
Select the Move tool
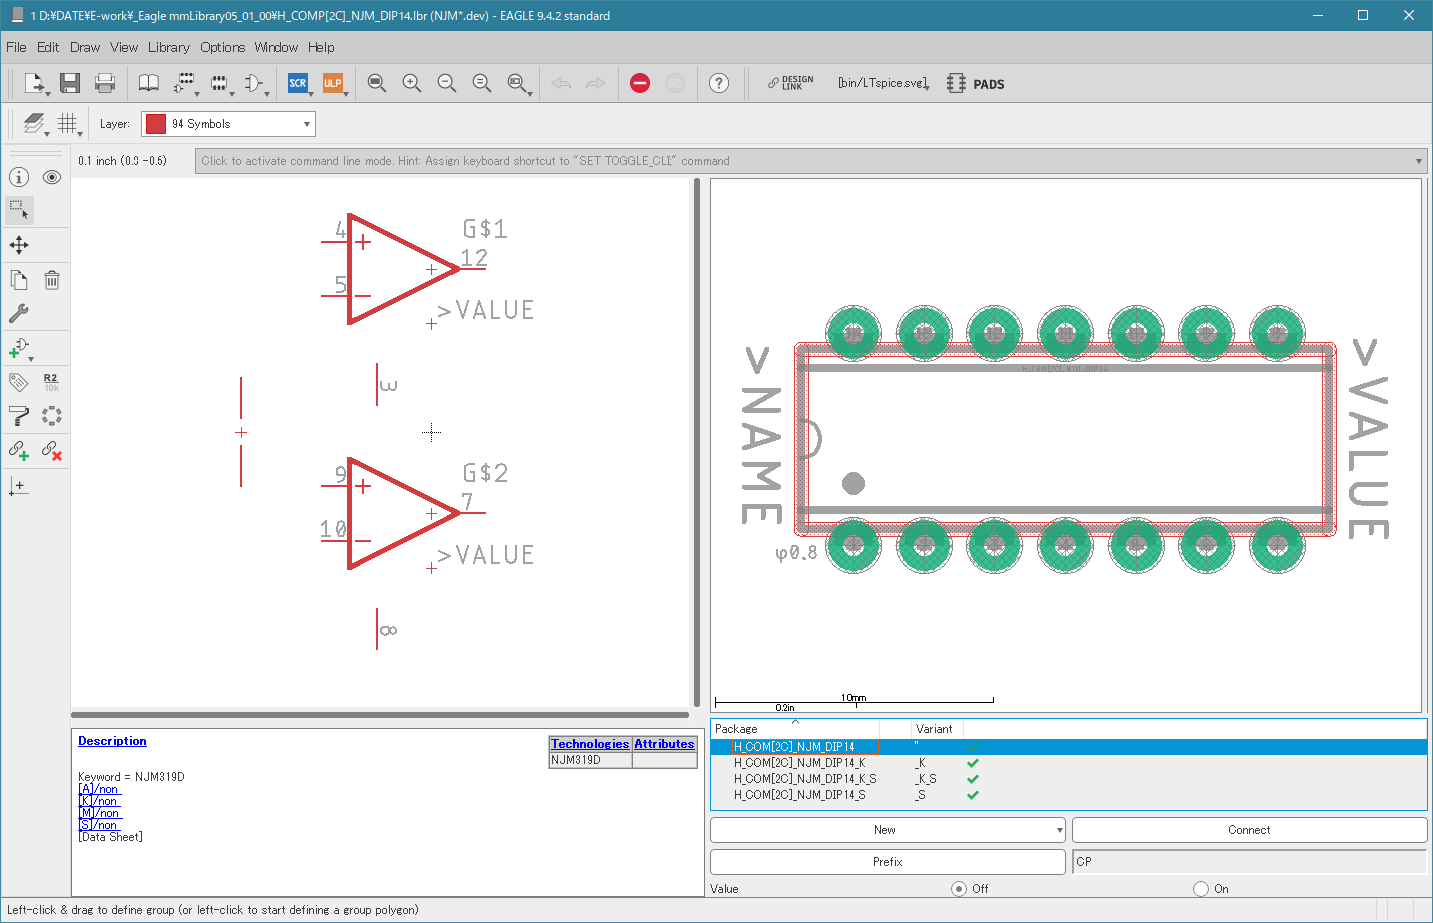pos(19,245)
